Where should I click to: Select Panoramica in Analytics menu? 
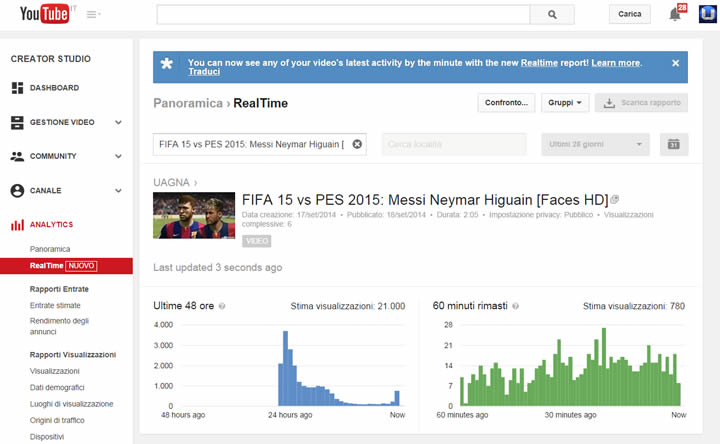50,249
